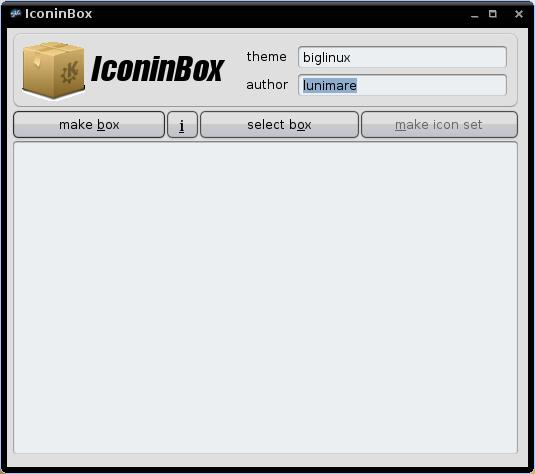Screen dimensions: 535x474
Task: Click the "make box" button
Action: pyautogui.click(x=89, y=125)
